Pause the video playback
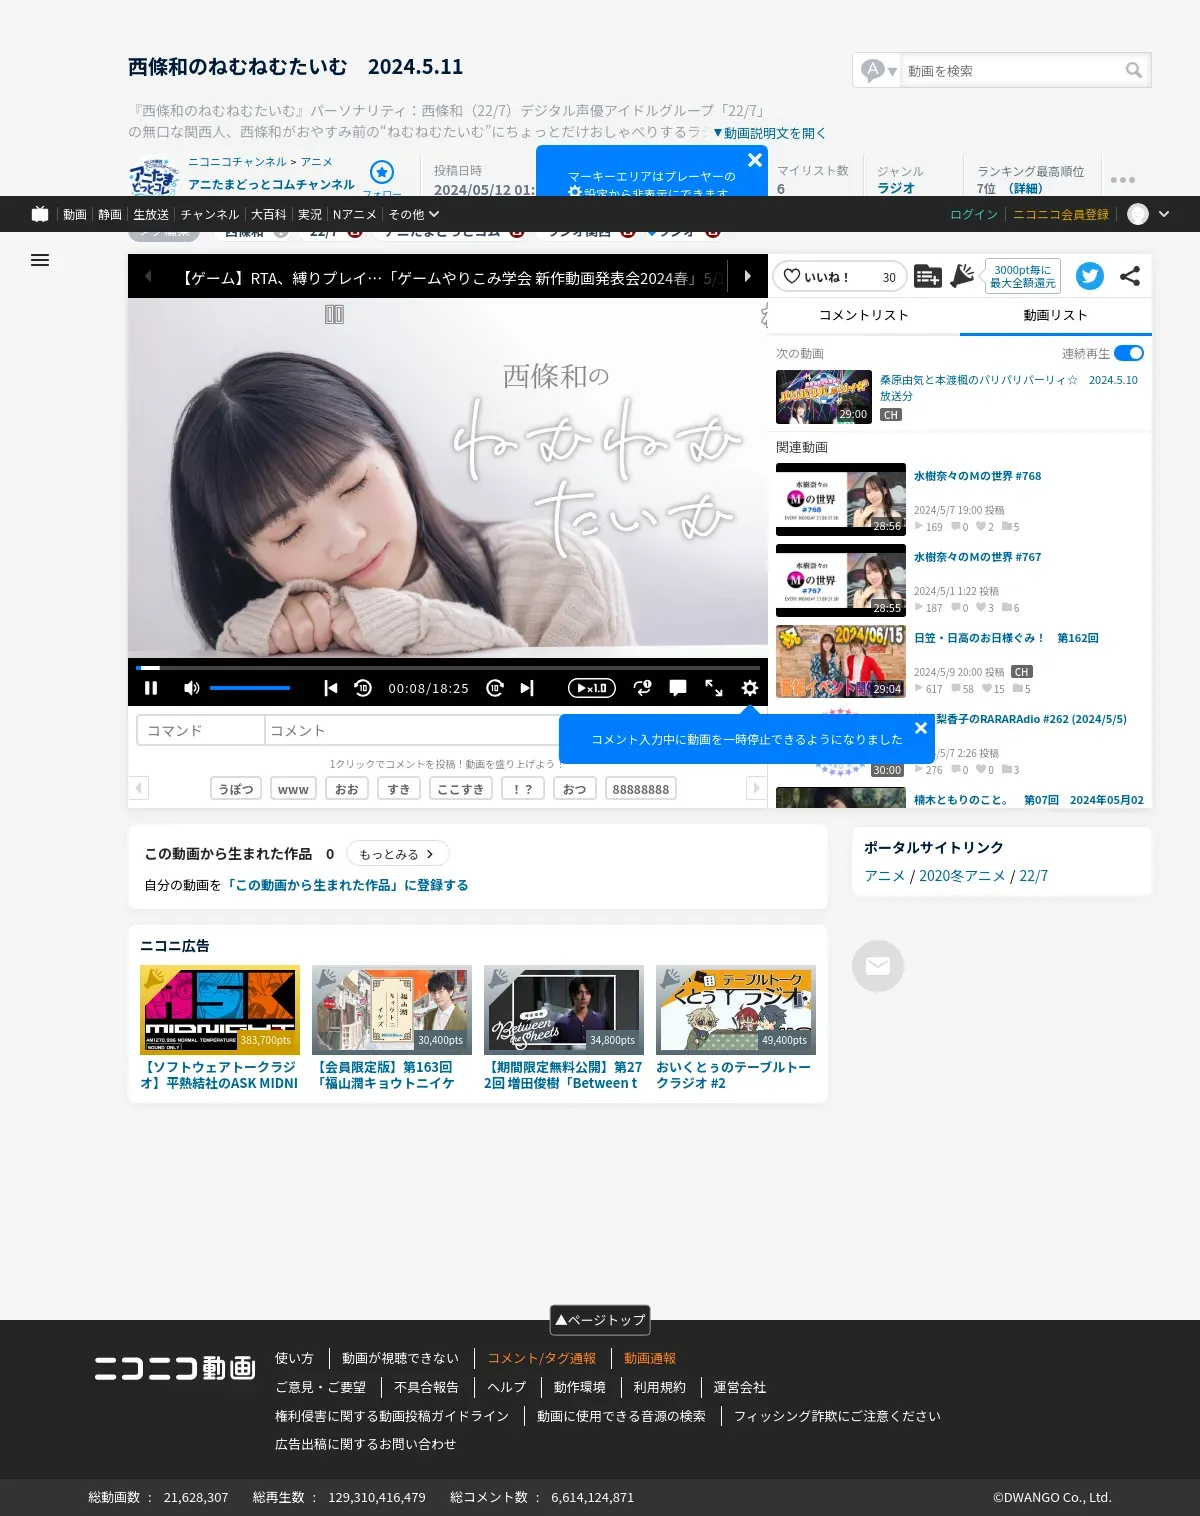Image resolution: width=1200 pixels, height=1516 pixels. (x=151, y=688)
